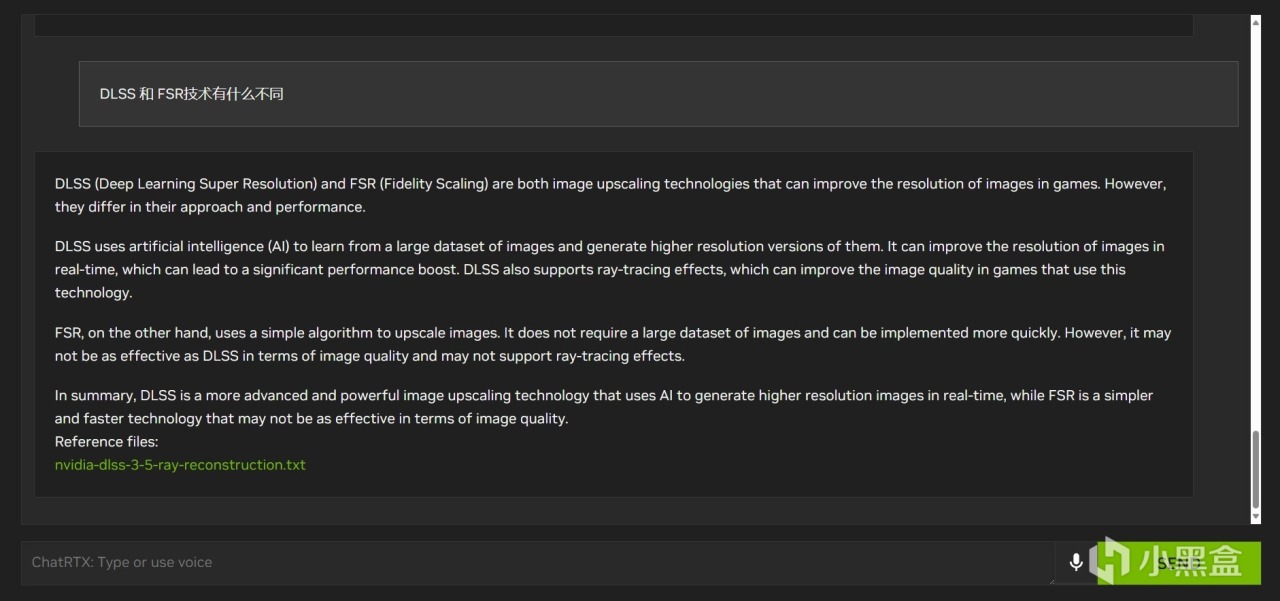Open the nvidia-dlss-3-5-ray-reconstruction.txt reference file
1280x601 pixels.
point(180,465)
